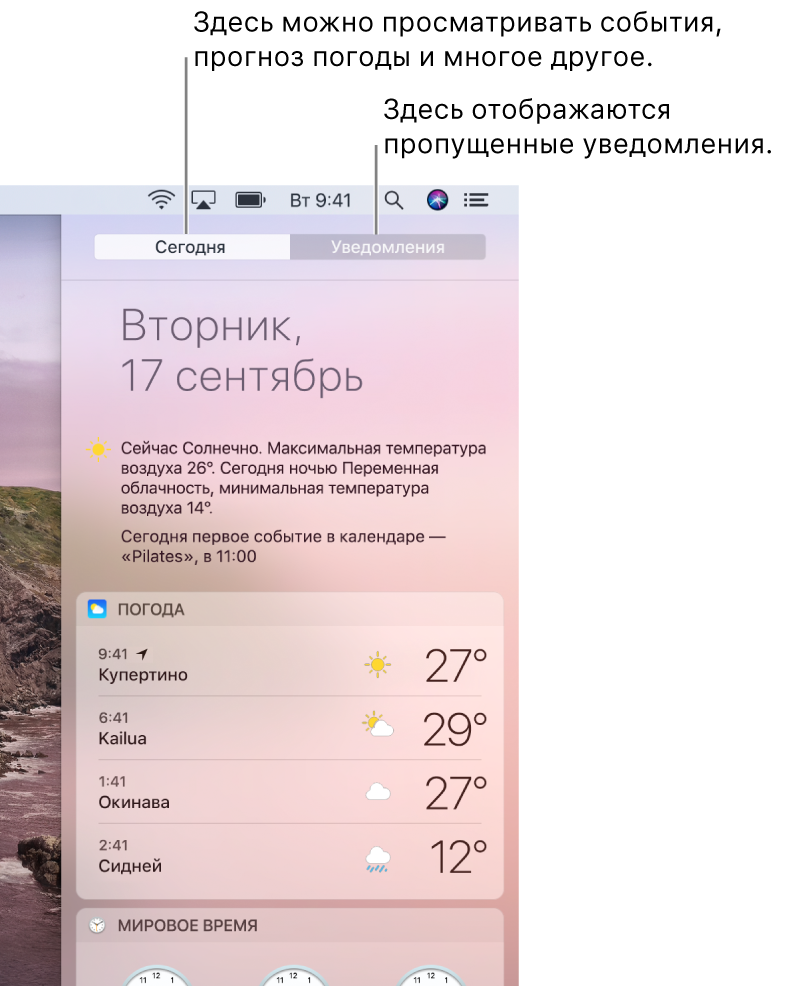The width and height of the screenshot is (787, 987).
Task: Select the Сидней weather row
Action: [290, 856]
